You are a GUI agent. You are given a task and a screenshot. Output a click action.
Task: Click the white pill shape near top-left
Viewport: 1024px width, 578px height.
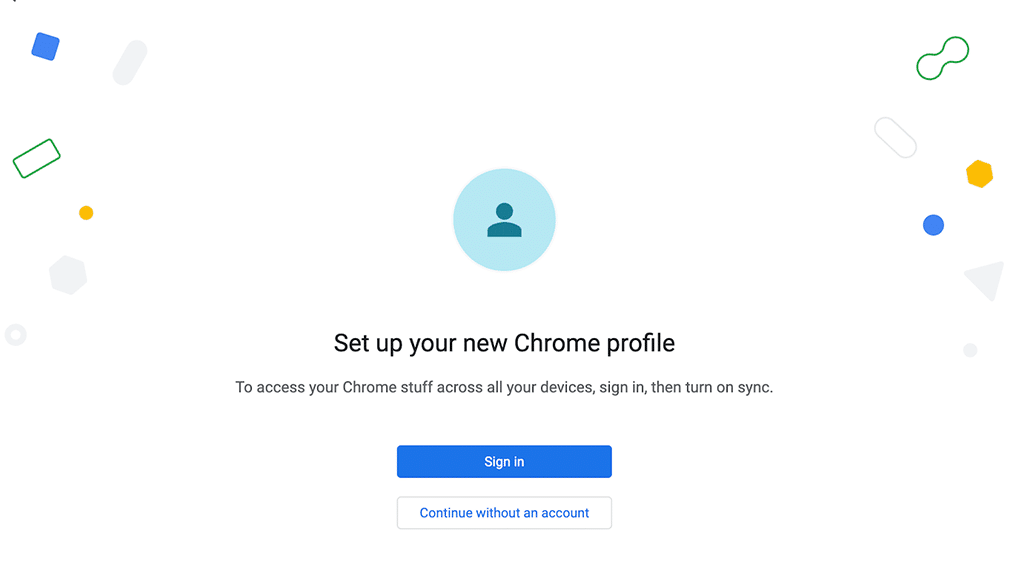[128, 62]
